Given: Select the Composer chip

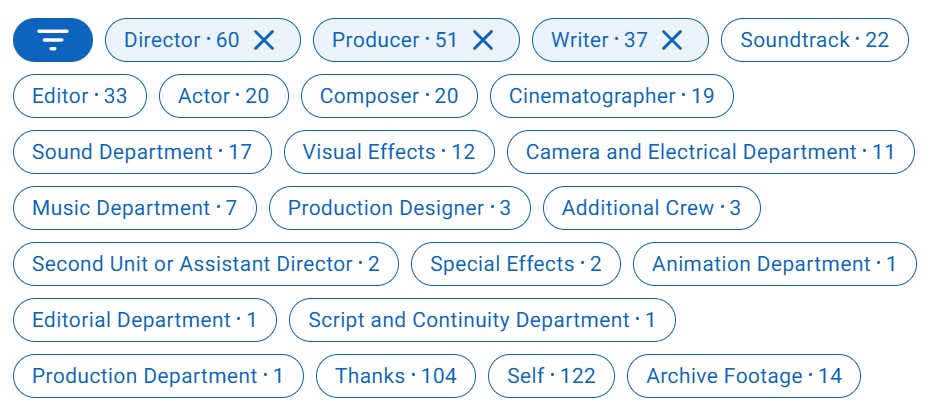Looking at the screenshot, I should (x=389, y=96).
